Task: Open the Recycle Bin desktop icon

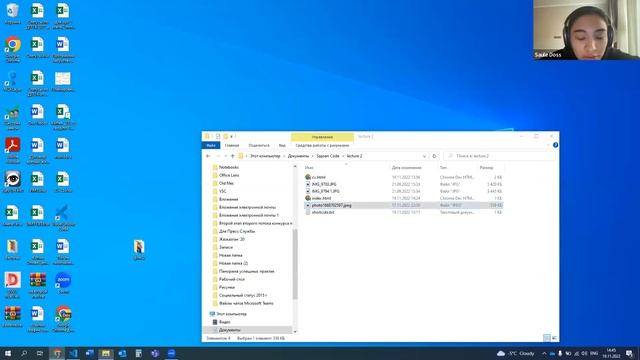Action: 13,14
